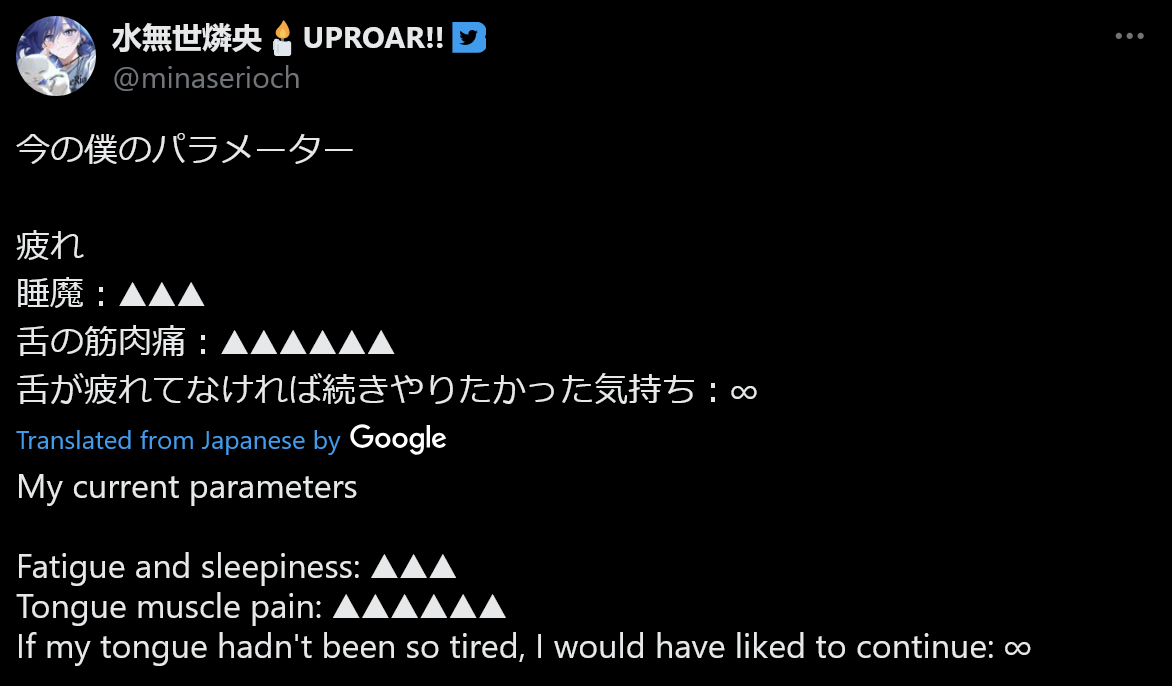Click the blue Twitter bird badge
Screen dimensions: 1172x686
pyautogui.click(x=469, y=37)
